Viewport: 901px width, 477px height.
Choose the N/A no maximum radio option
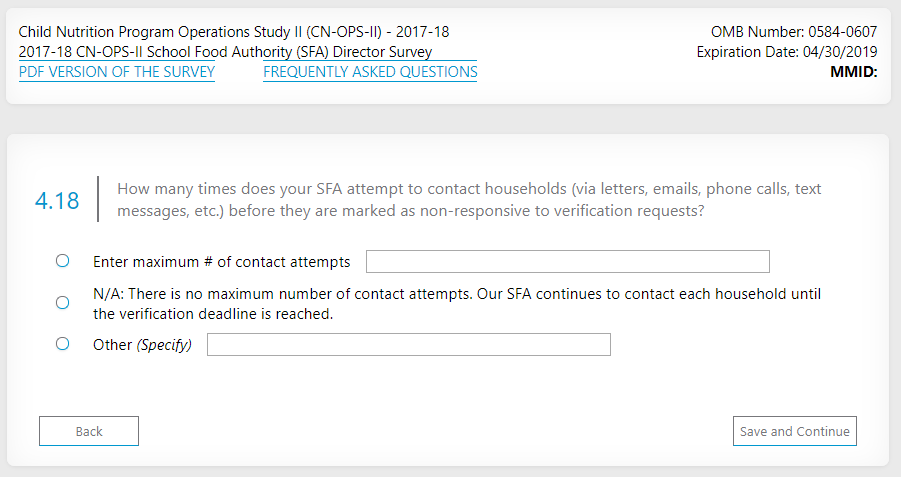pos(62,303)
